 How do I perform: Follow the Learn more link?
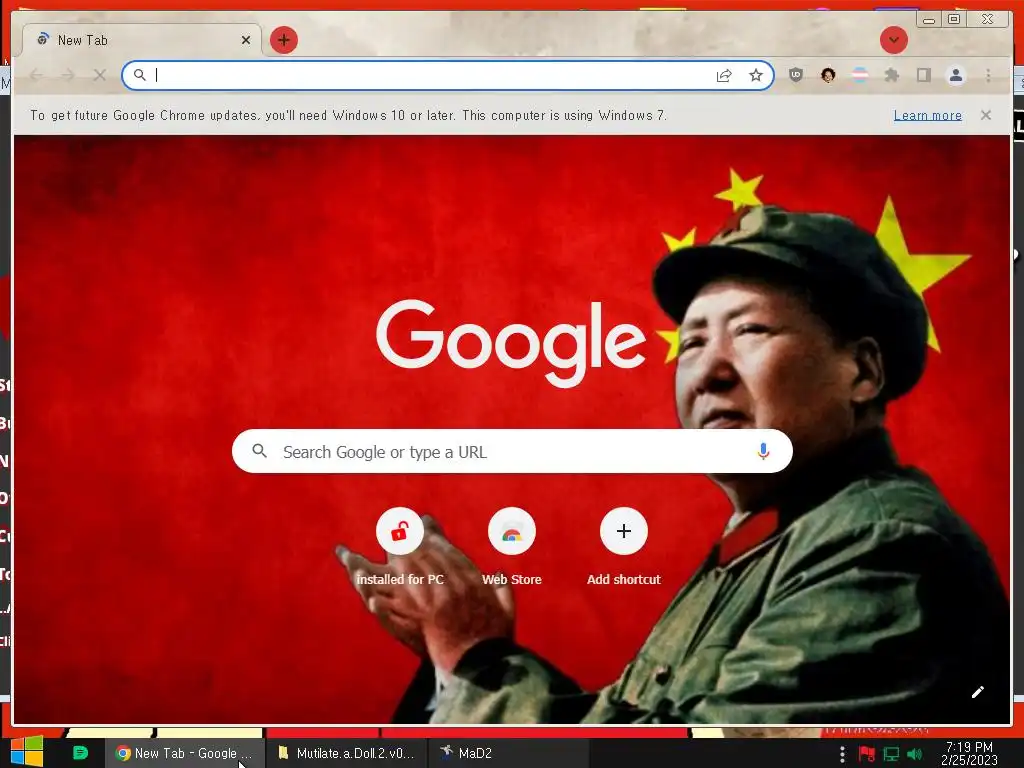[927, 115]
